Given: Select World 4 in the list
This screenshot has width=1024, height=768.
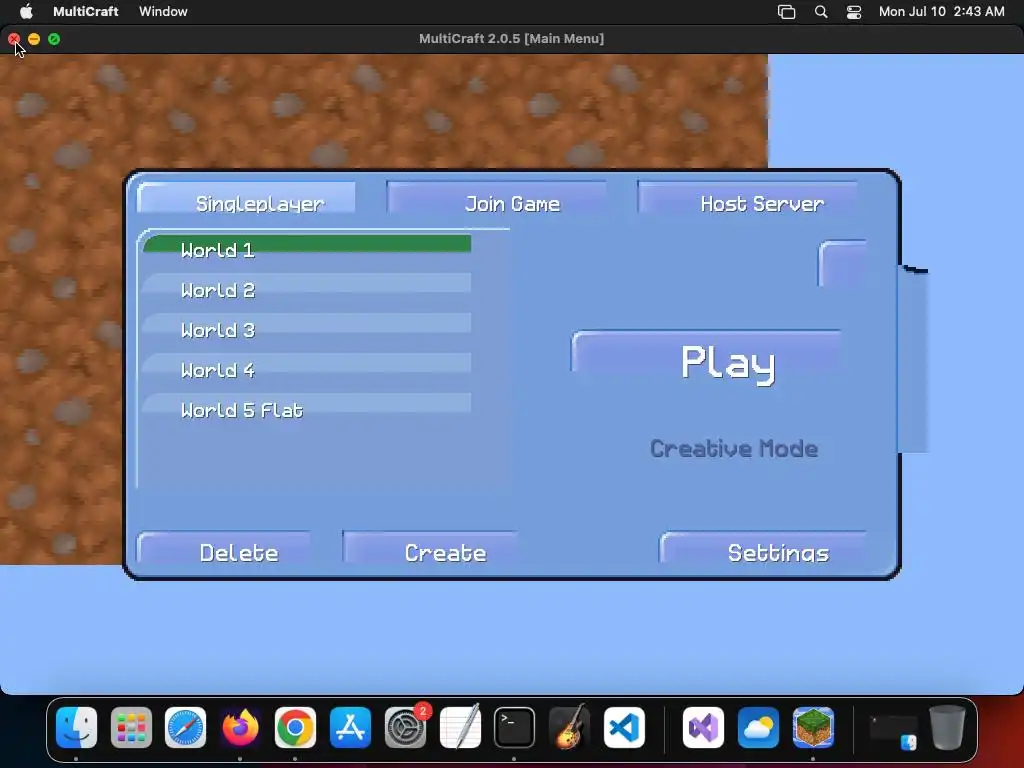Looking at the screenshot, I should (x=307, y=366).
